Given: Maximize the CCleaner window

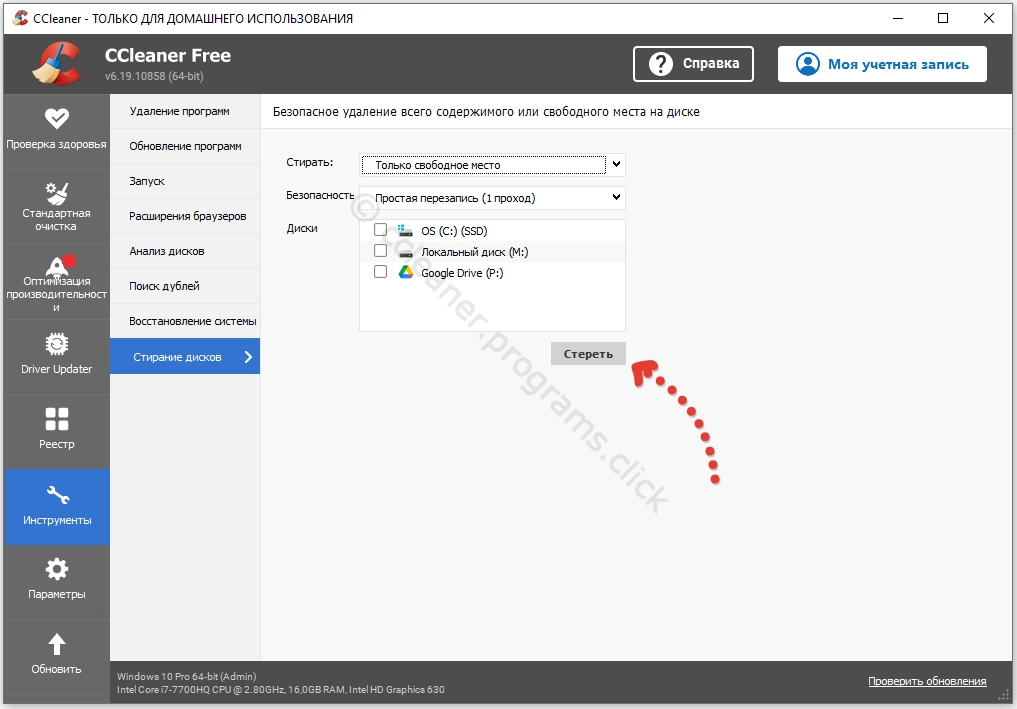Looking at the screenshot, I should (943, 18).
